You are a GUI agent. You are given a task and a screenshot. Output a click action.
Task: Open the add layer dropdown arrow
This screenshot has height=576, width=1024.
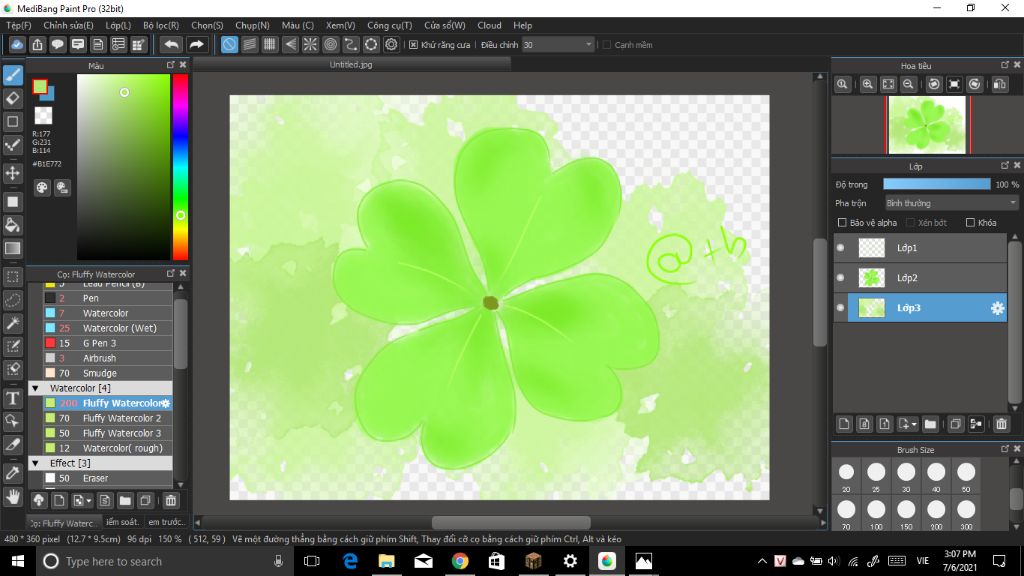click(x=913, y=424)
